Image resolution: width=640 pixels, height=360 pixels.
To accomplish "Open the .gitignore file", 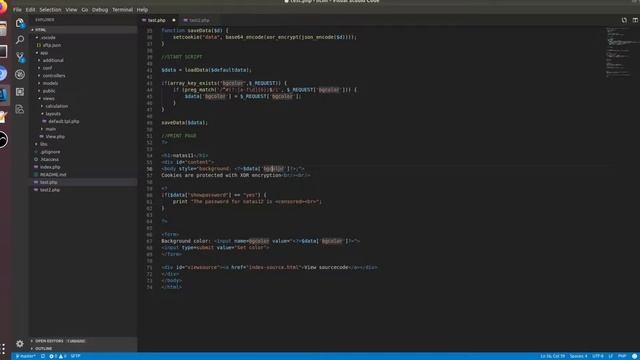I will [x=50, y=152].
